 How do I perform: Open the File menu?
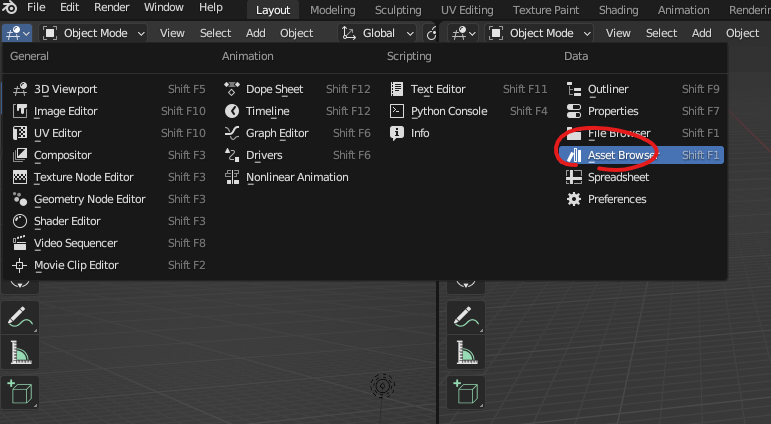[36, 7]
